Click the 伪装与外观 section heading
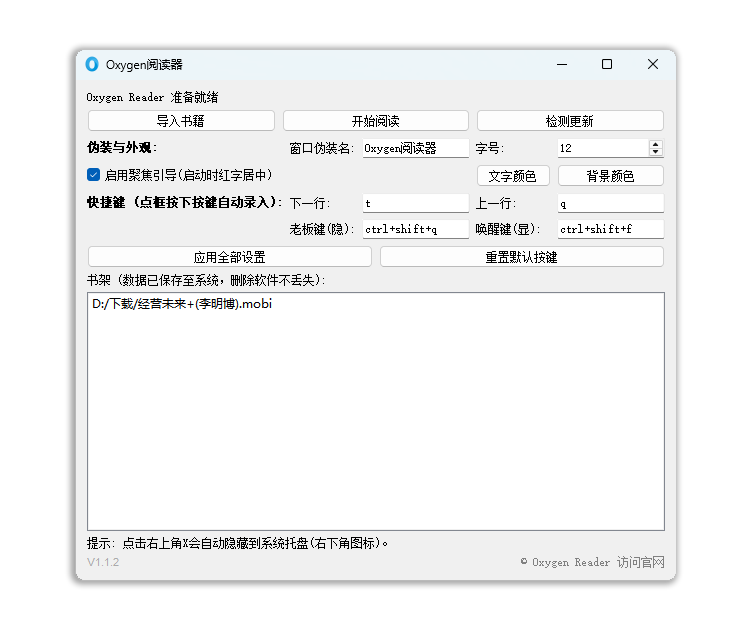This screenshot has width=751, height=630. point(122,148)
